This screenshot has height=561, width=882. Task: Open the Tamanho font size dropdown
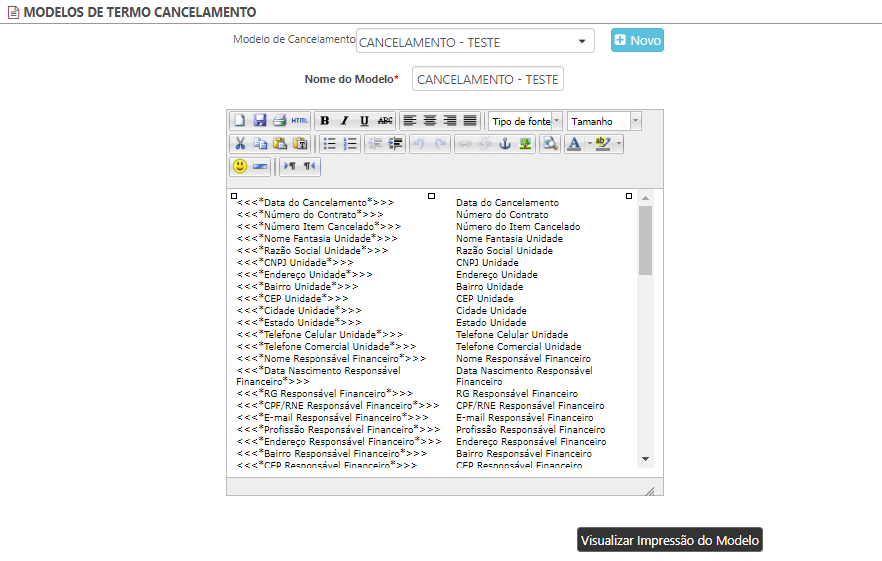pos(604,121)
